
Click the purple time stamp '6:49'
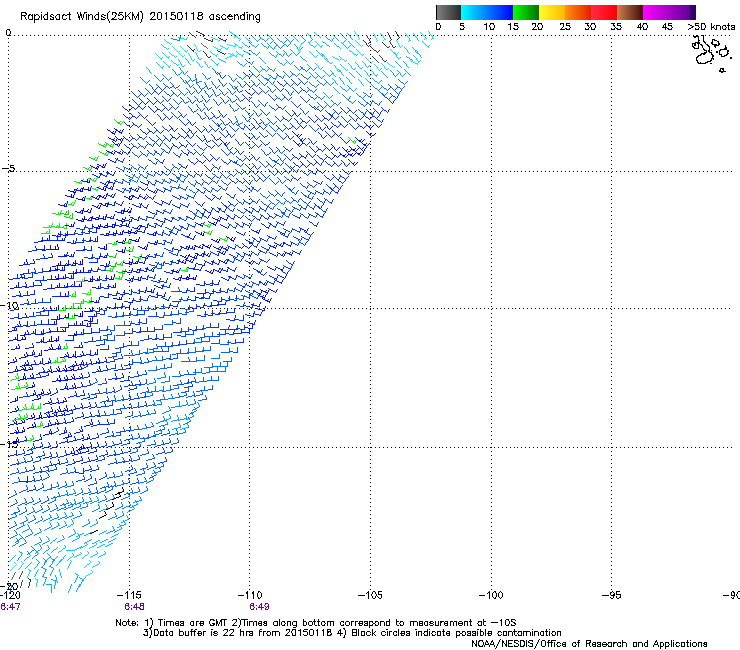(260, 607)
